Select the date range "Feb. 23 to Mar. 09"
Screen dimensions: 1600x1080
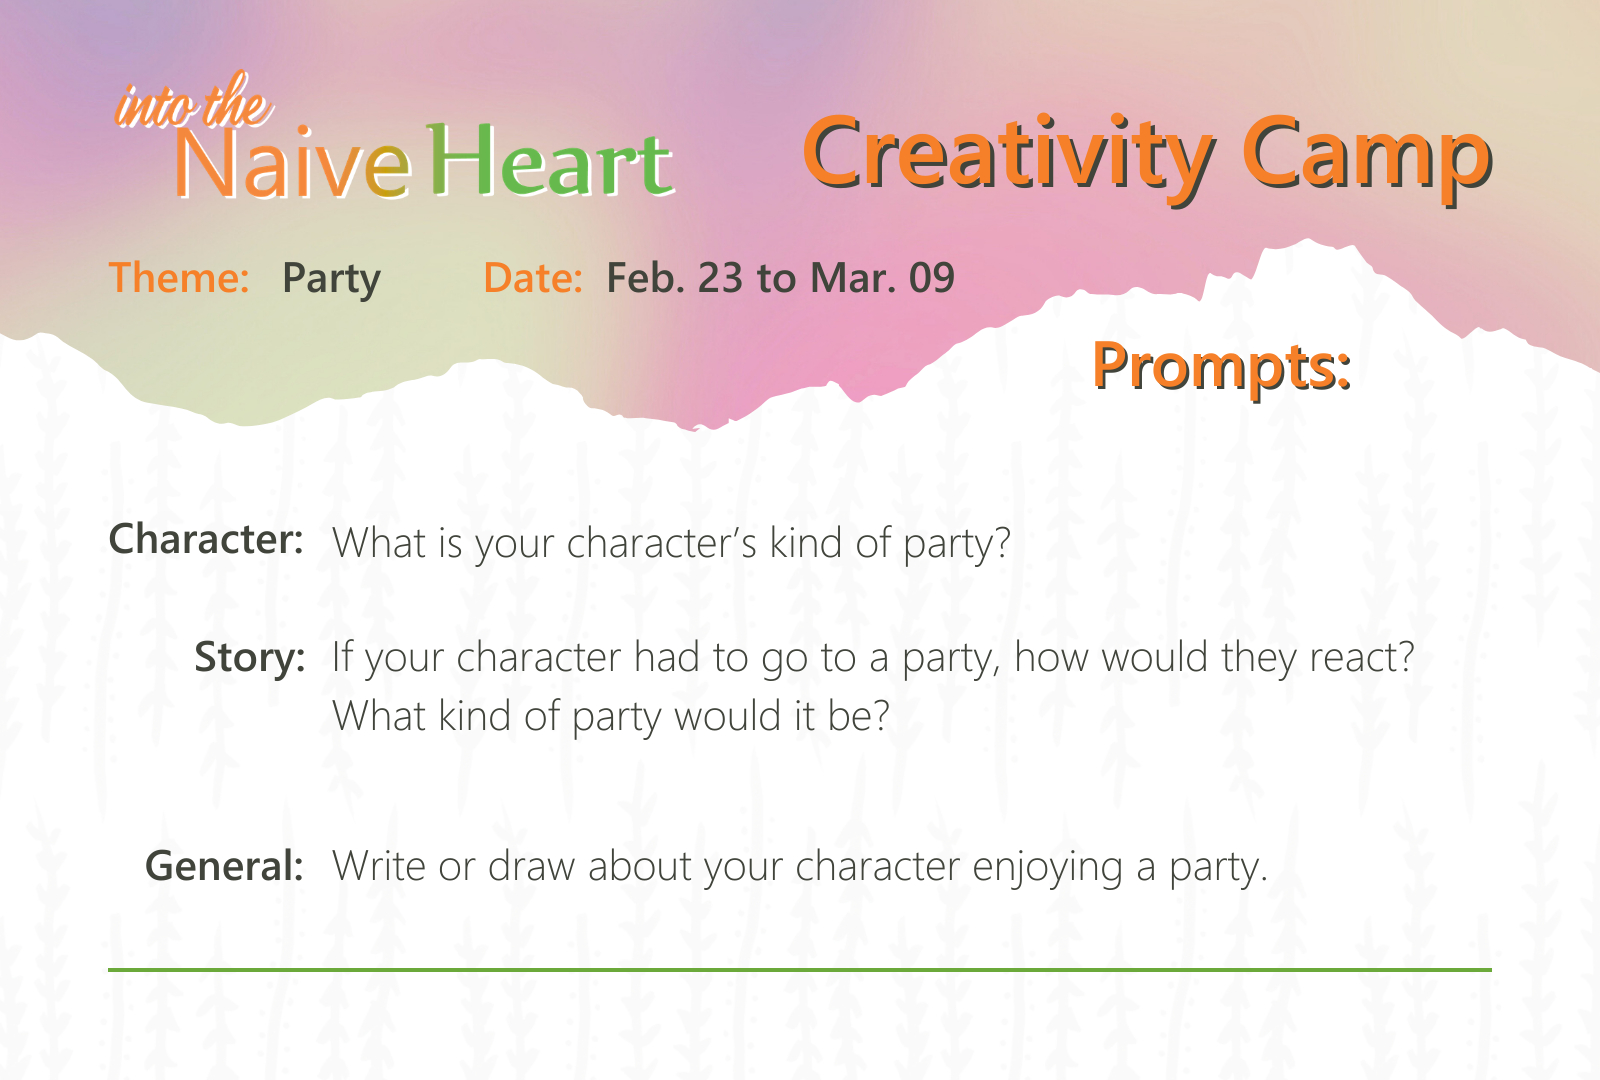pyautogui.click(x=780, y=278)
